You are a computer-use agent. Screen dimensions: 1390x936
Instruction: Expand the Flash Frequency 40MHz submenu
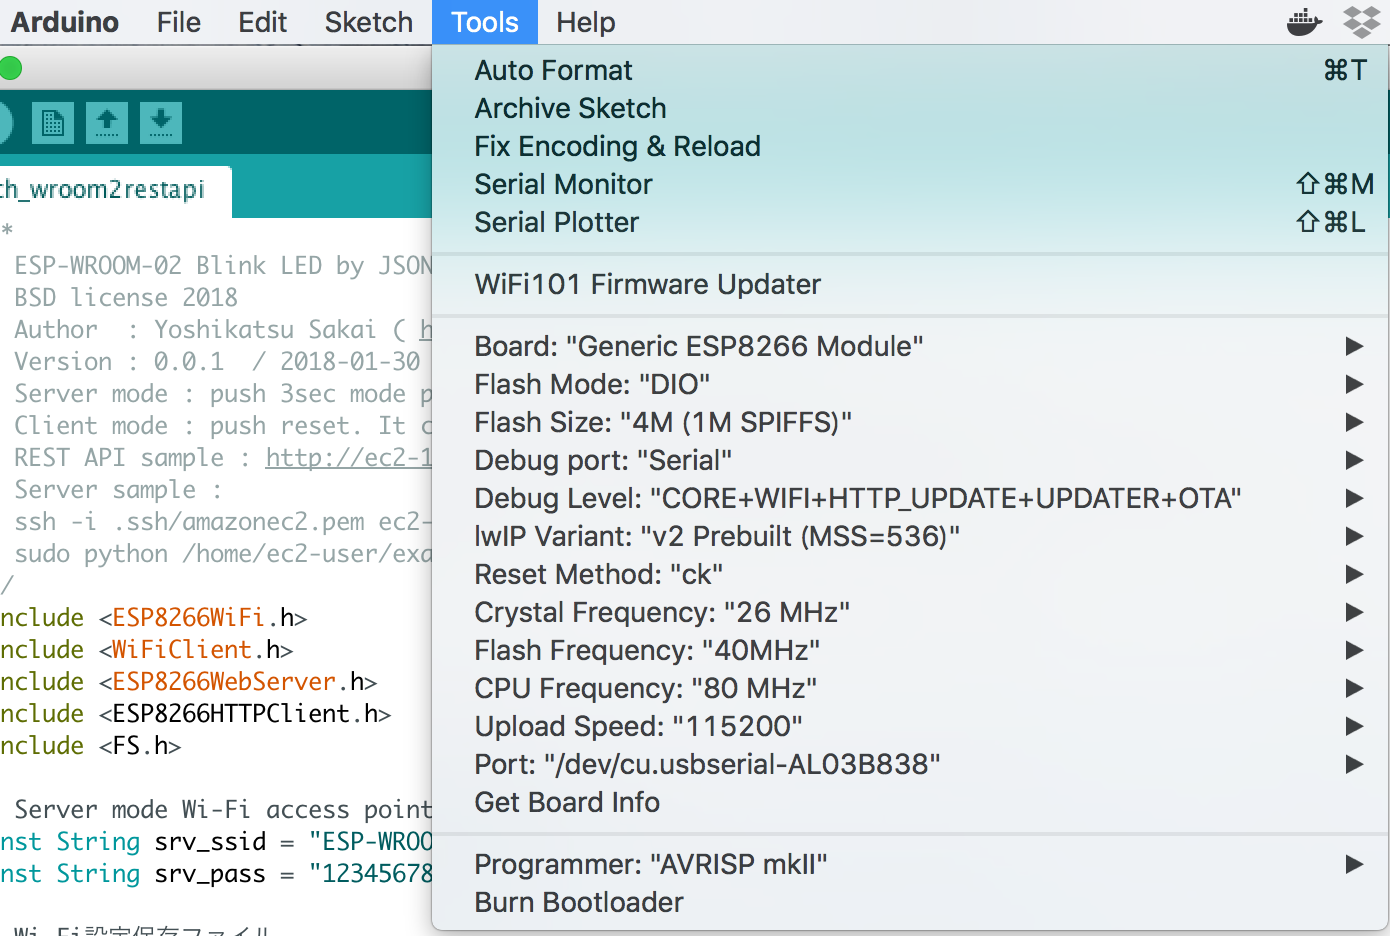click(910, 650)
